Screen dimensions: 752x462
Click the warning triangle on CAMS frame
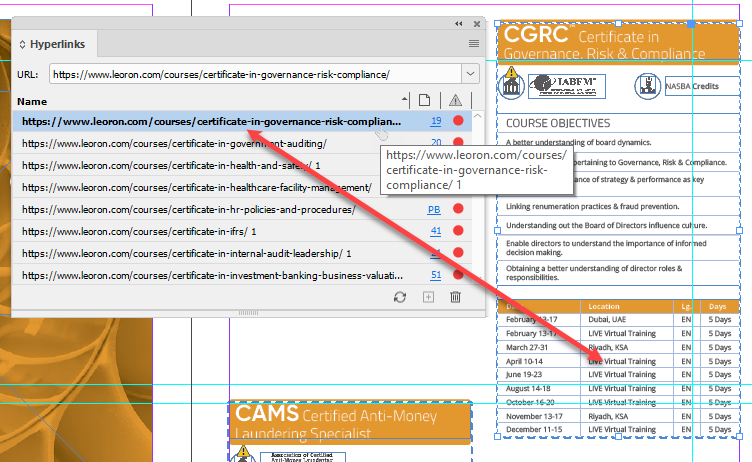tap(243, 451)
